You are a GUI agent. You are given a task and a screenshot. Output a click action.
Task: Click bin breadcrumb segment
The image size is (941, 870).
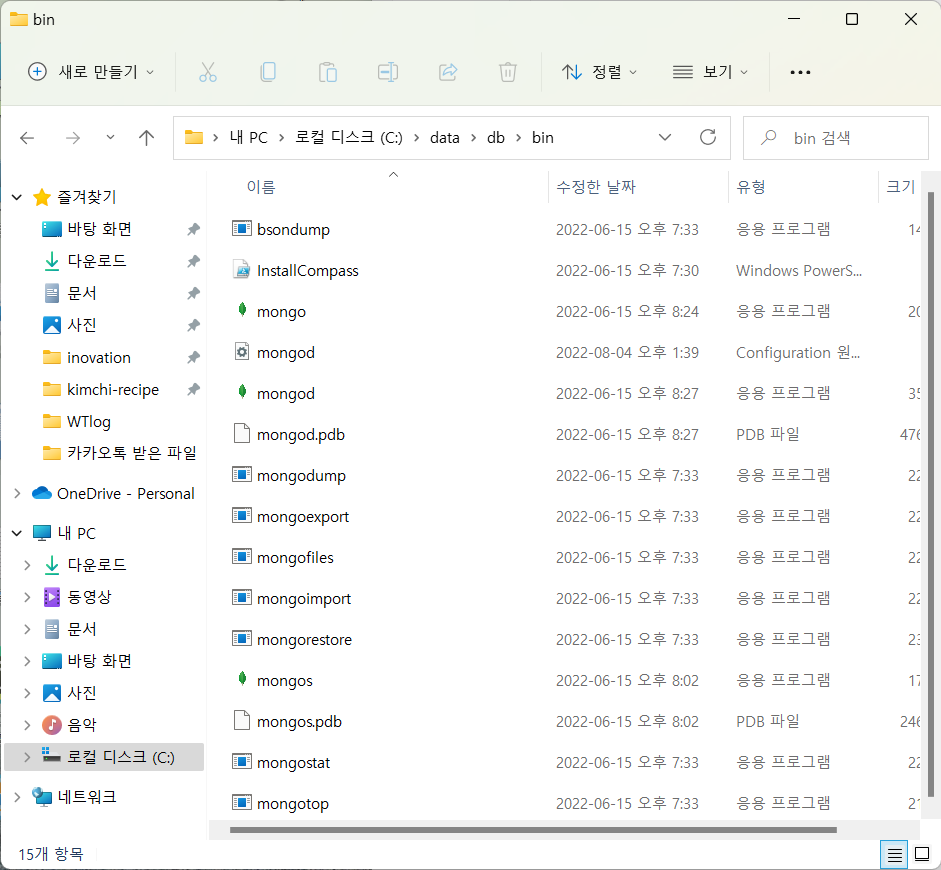pyautogui.click(x=543, y=137)
